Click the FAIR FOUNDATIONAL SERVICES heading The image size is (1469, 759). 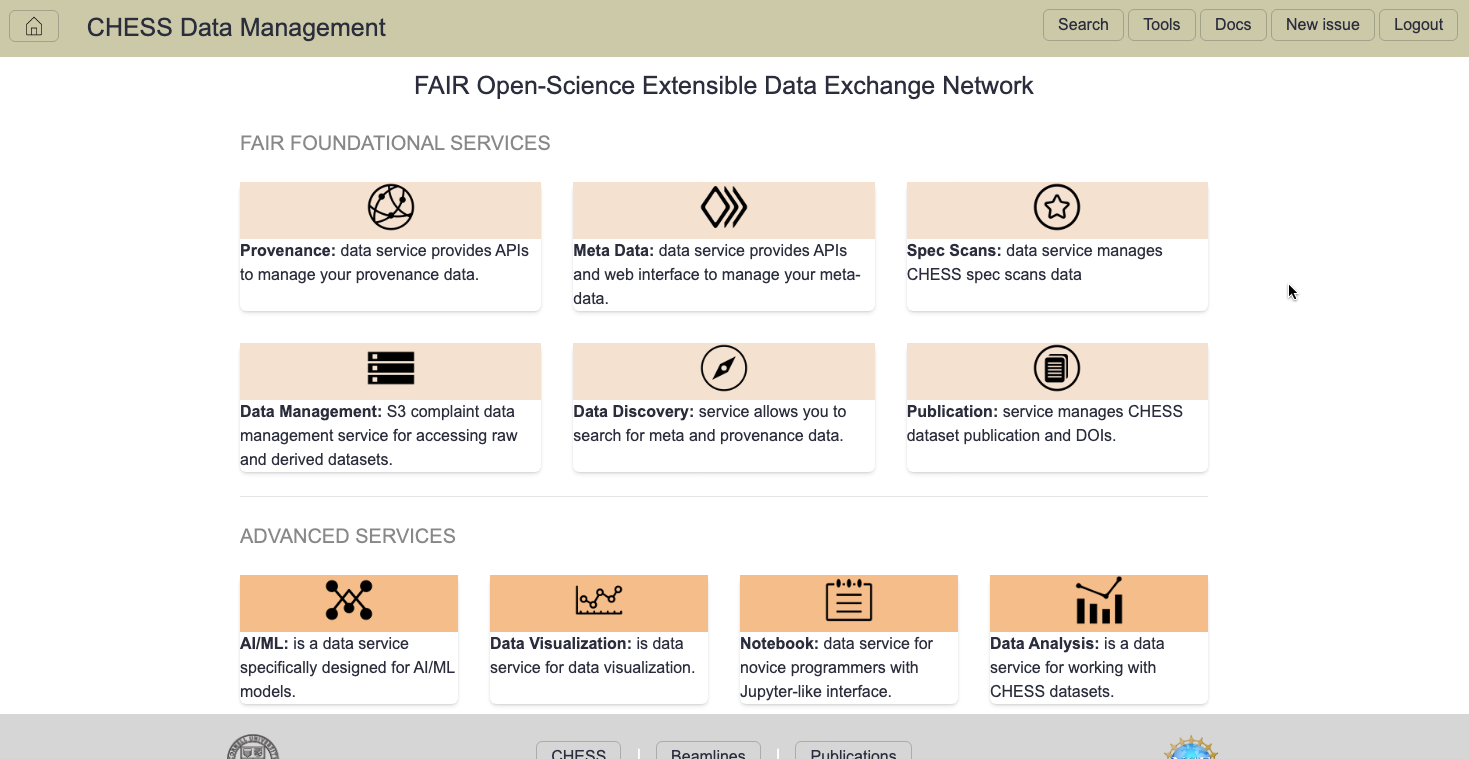(x=395, y=143)
